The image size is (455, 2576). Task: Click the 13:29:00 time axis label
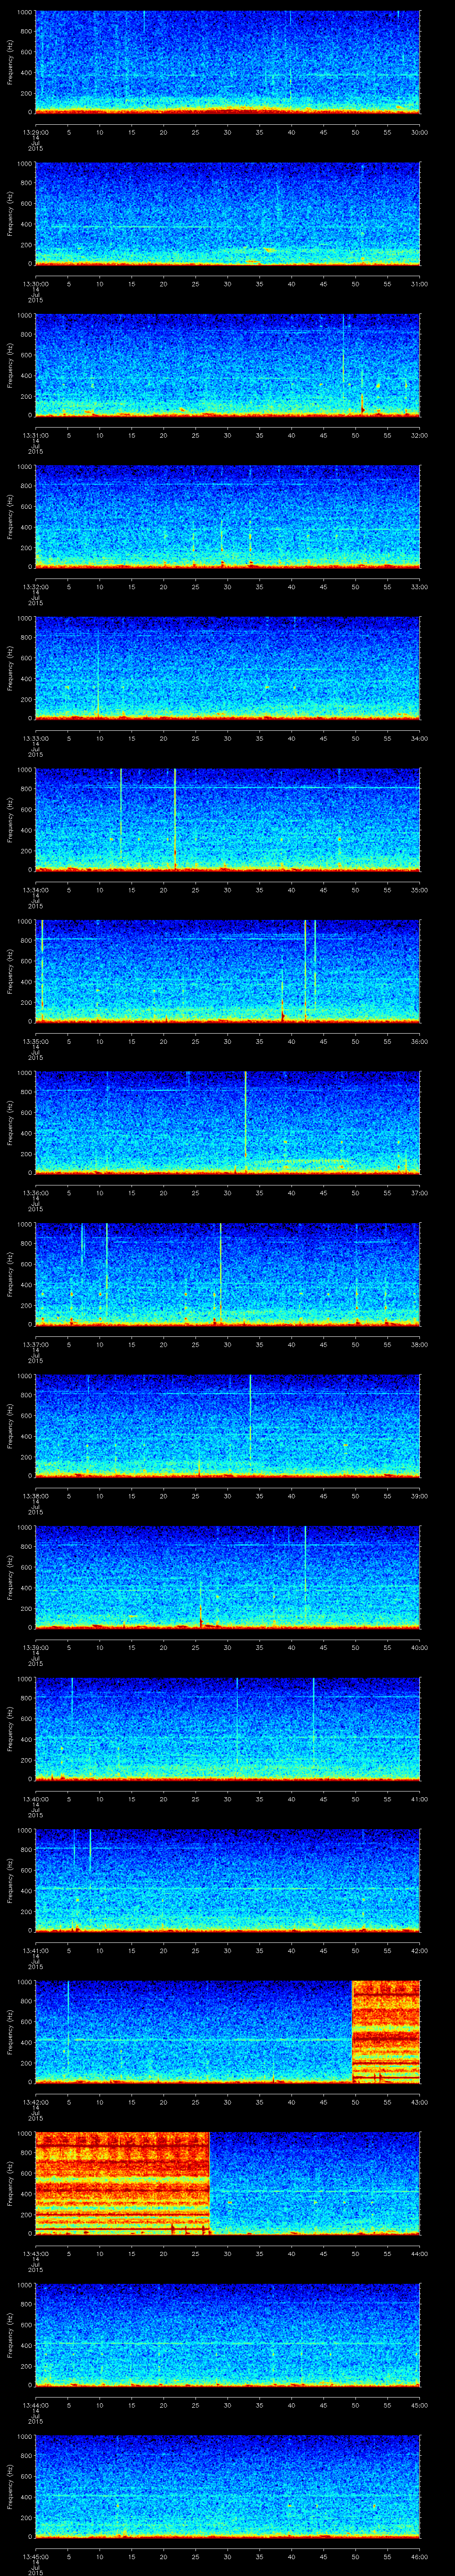pyautogui.click(x=35, y=131)
